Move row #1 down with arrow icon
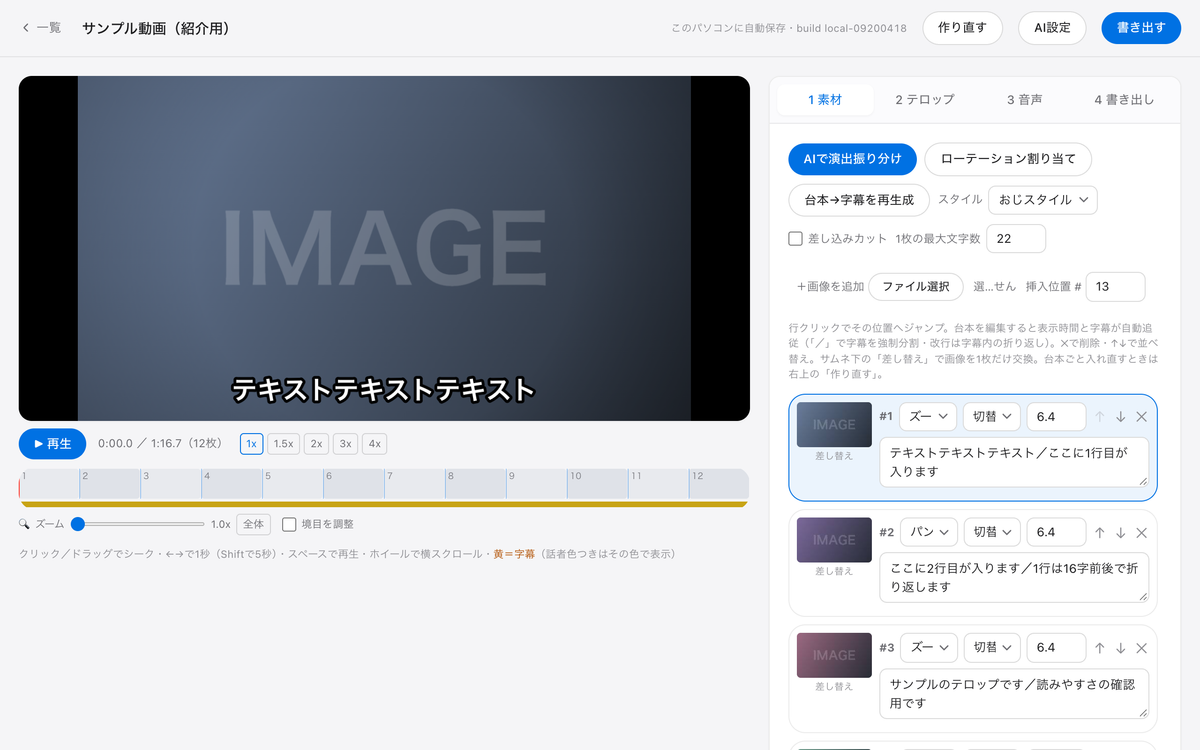Image resolution: width=1200 pixels, height=750 pixels. [x=1121, y=417]
